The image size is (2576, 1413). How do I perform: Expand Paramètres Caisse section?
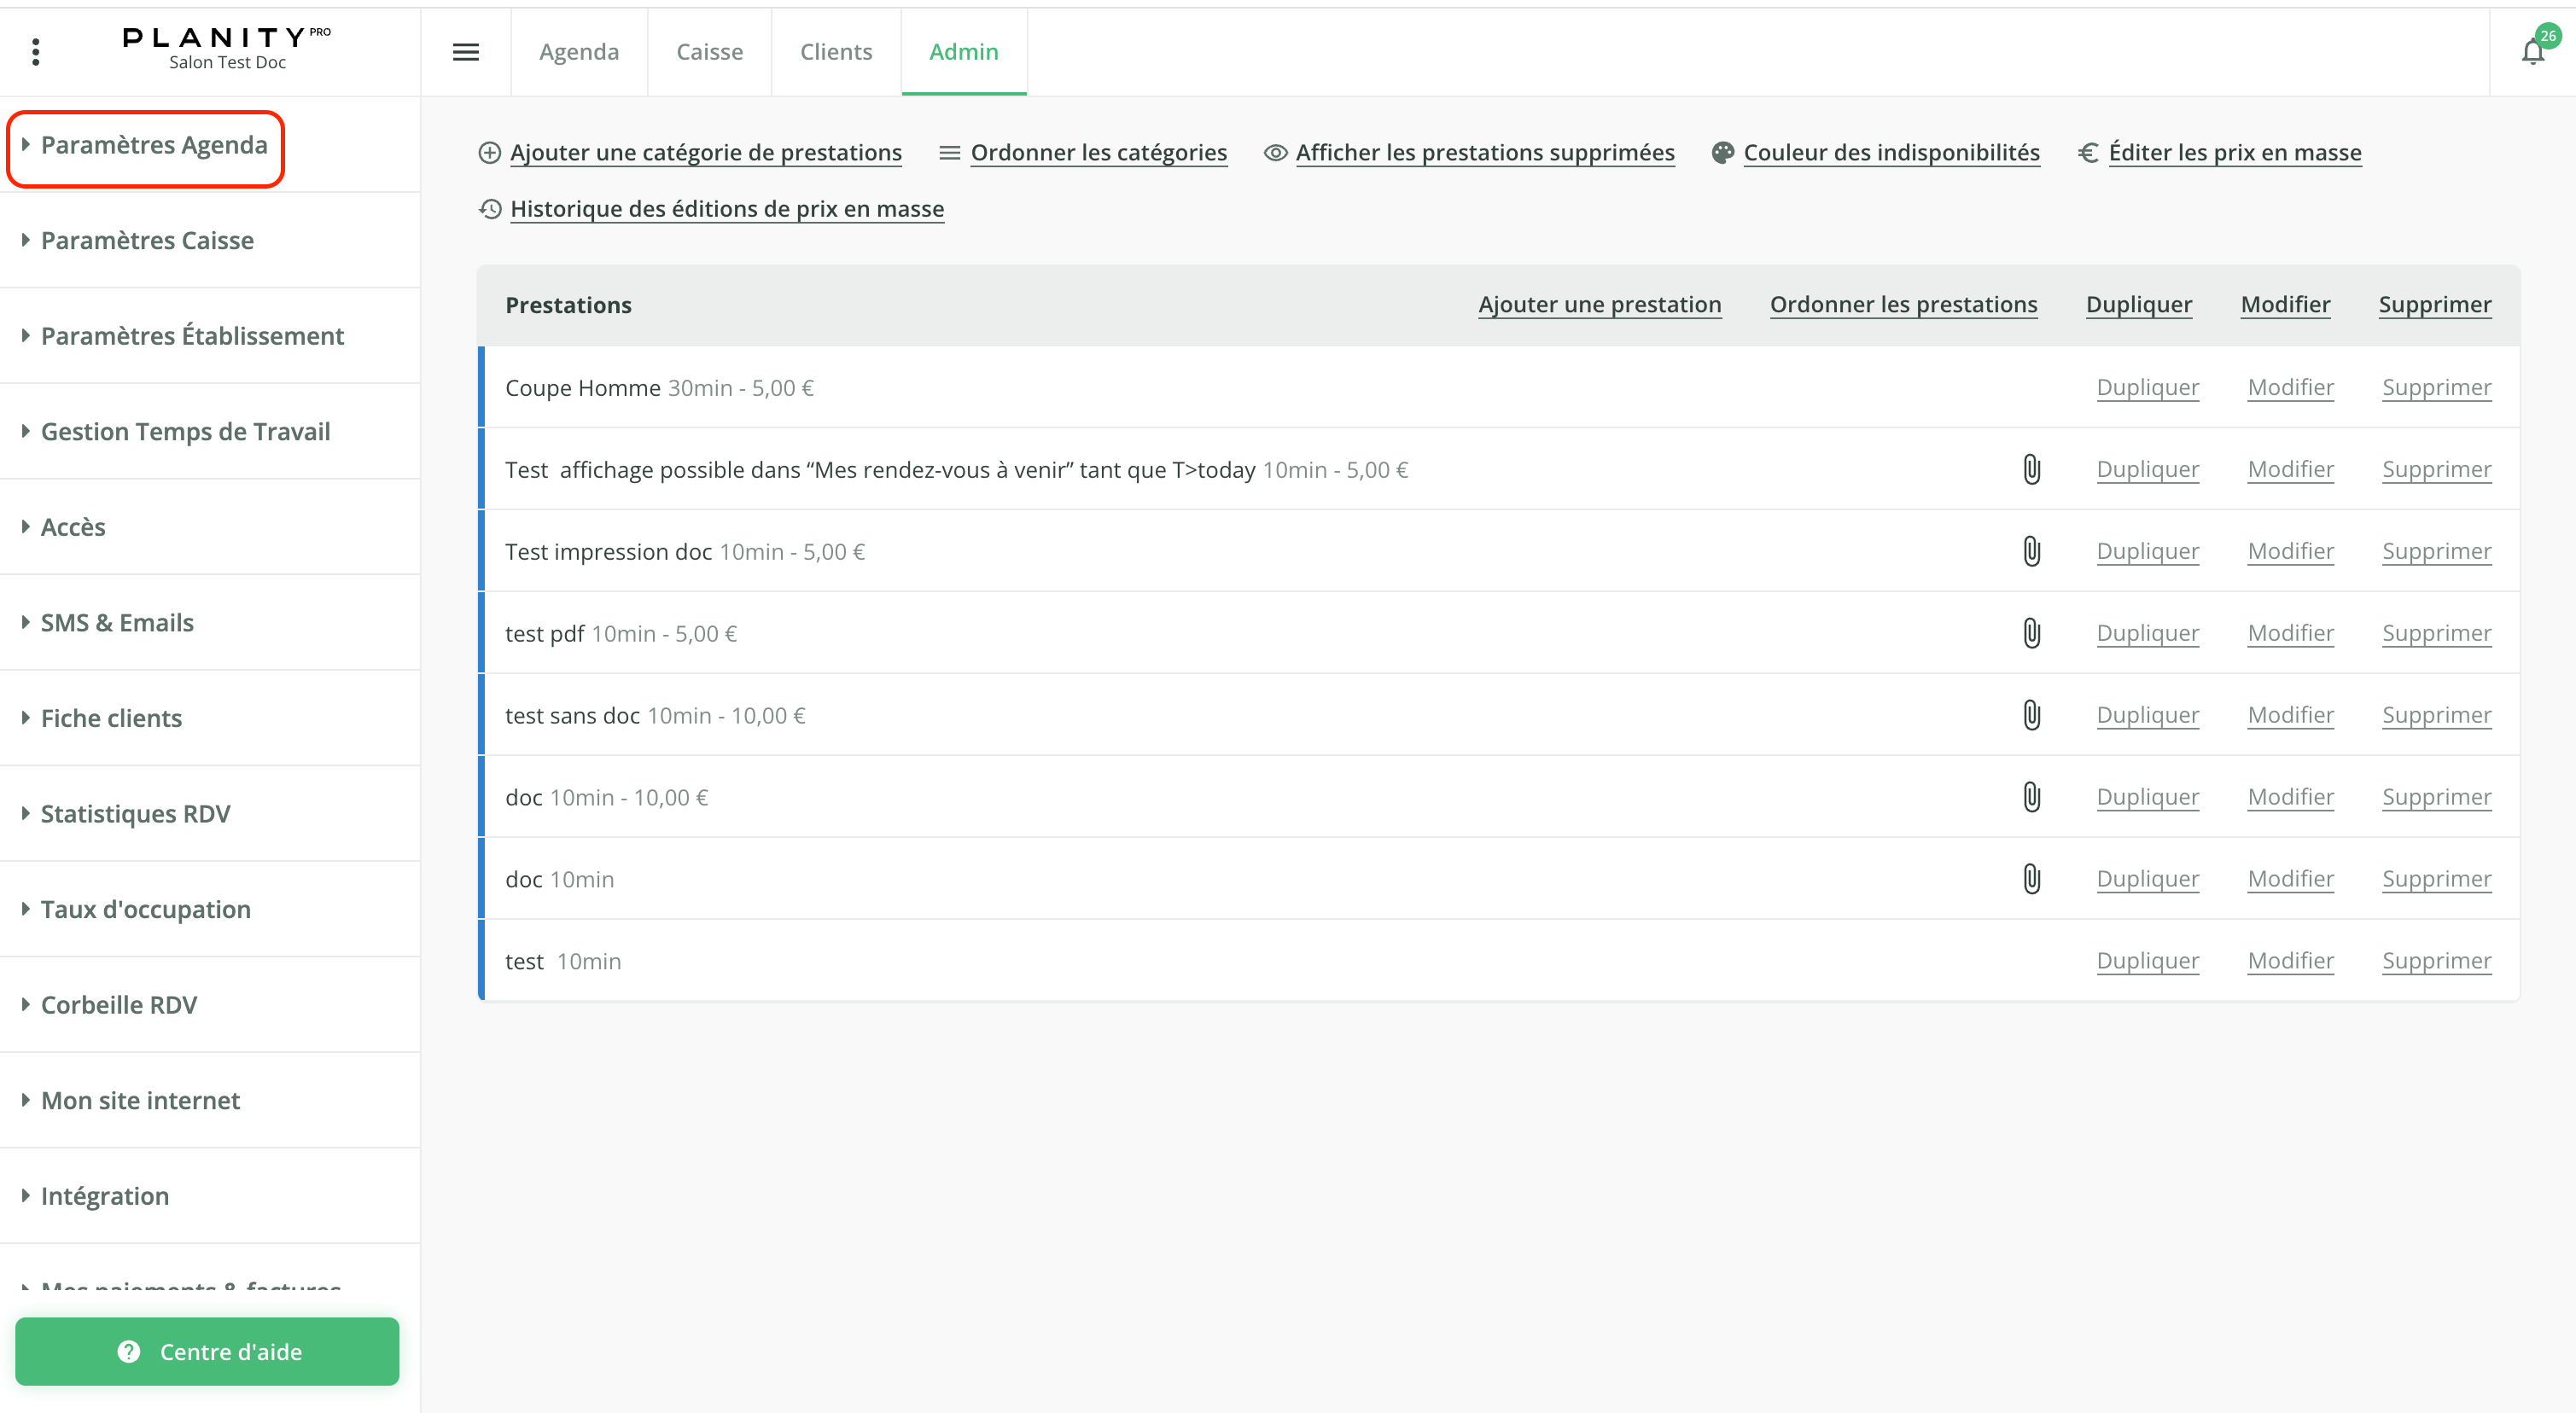coord(146,241)
